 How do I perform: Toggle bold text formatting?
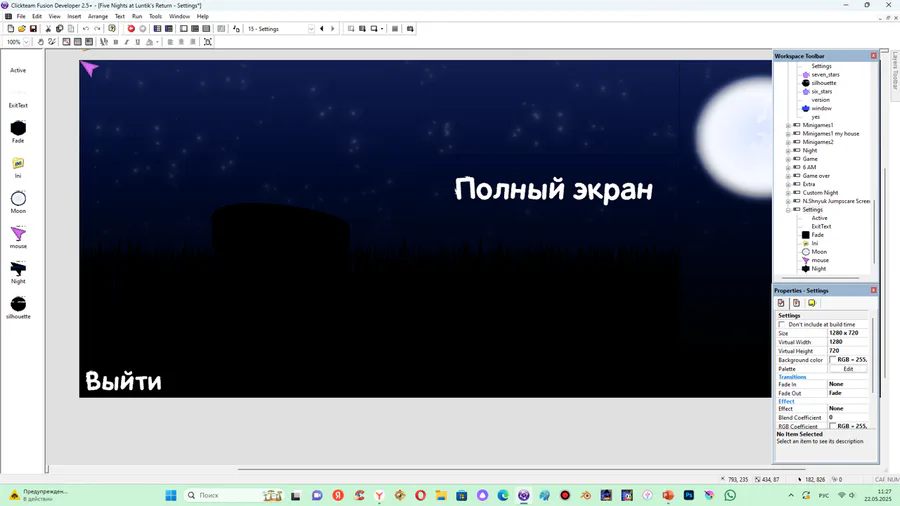pyautogui.click(x=116, y=42)
